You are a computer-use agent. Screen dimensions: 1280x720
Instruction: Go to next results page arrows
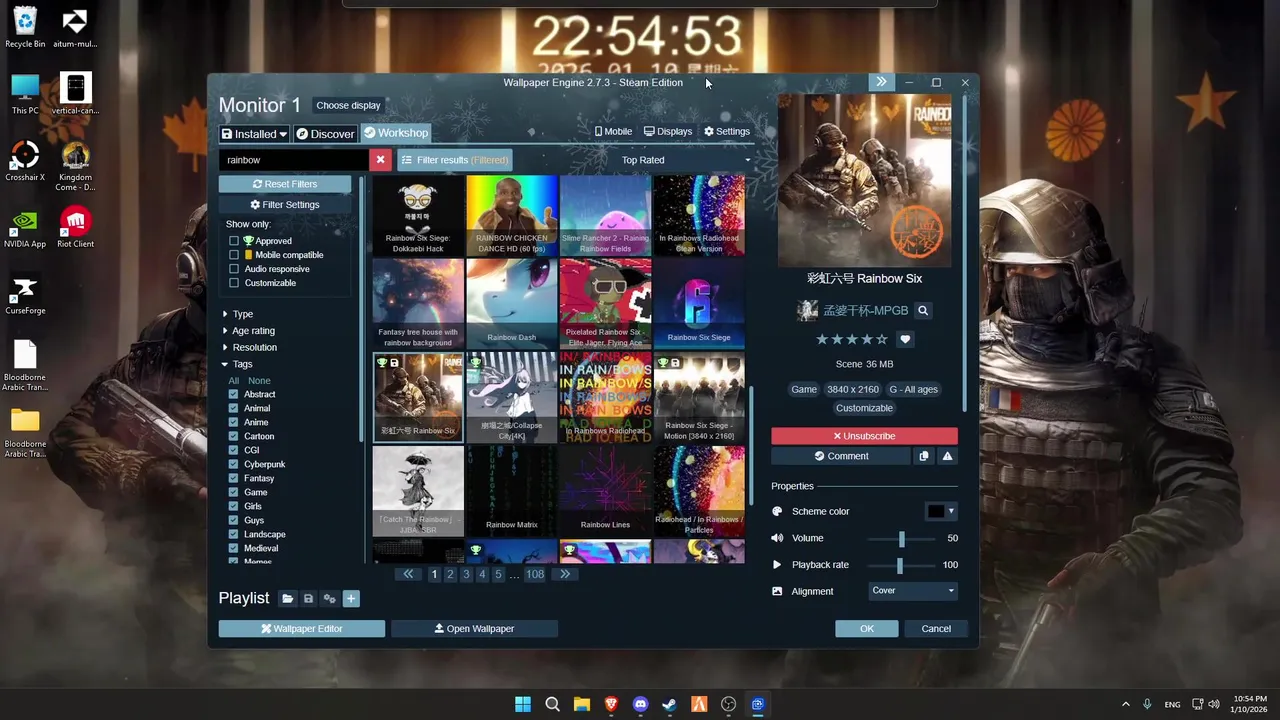(565, 574)
